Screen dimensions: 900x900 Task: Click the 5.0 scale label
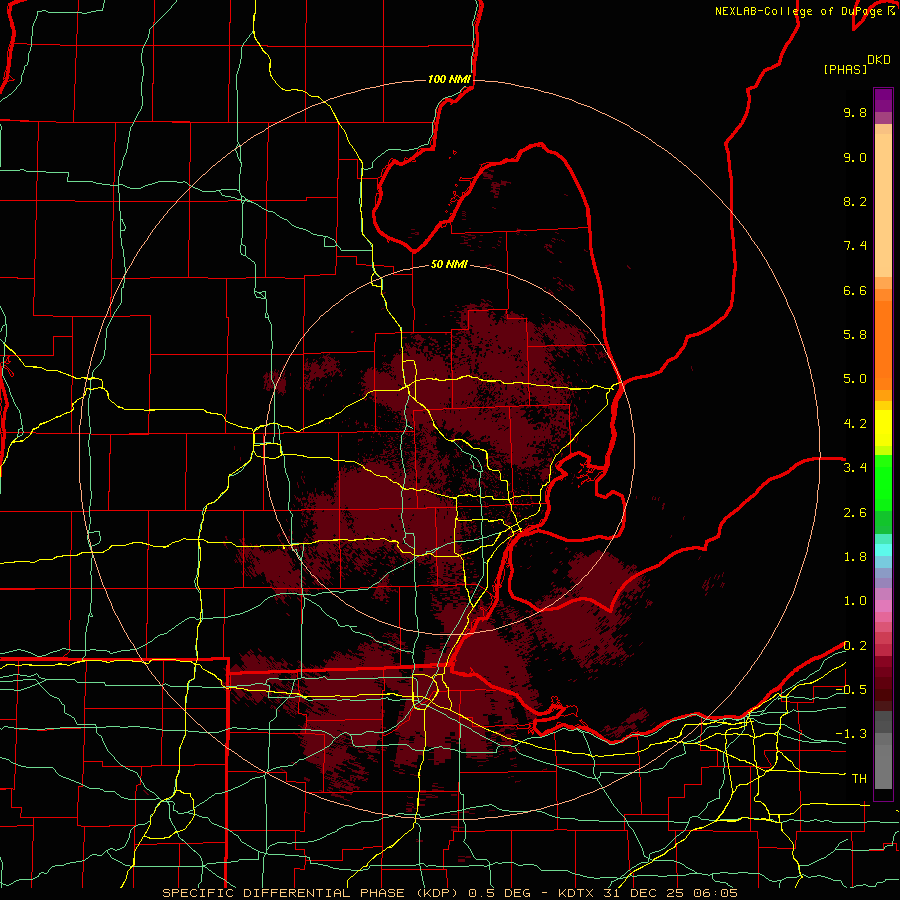[x=855, y=379]
